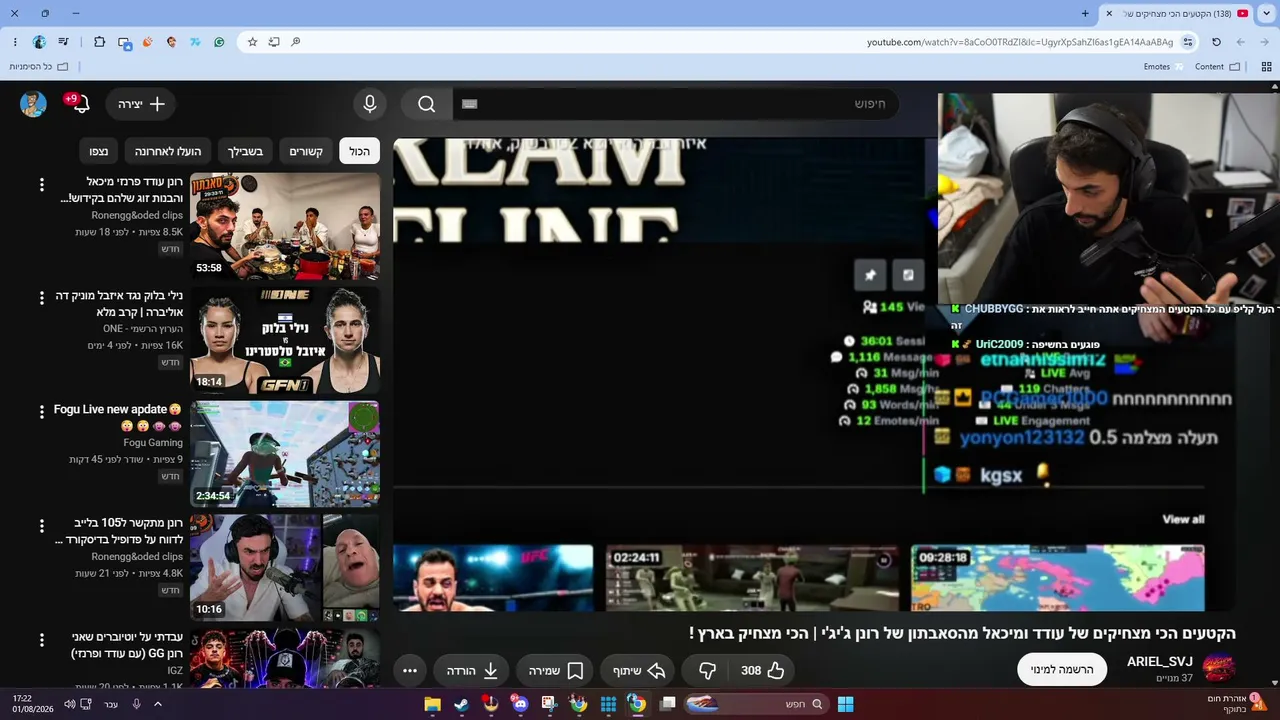Screen dimensions: 1280x720
Task: Open the 10:16 video thumbnail
Action: [285, 568]
